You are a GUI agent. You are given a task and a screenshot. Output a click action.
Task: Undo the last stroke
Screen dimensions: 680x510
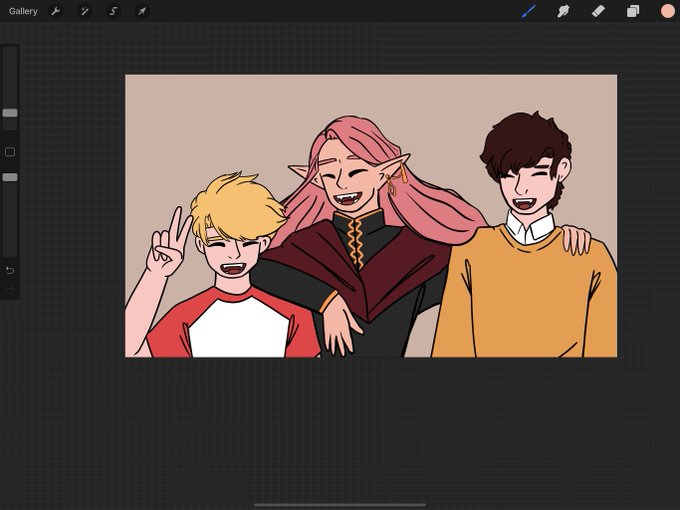click(x=10, y=271)
